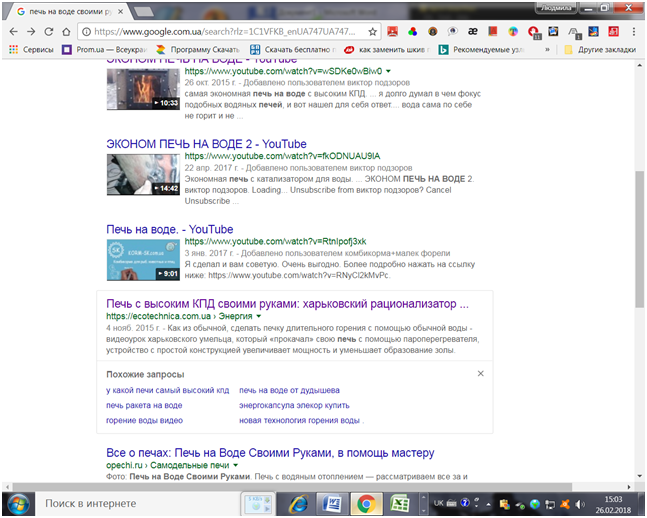647x518 pixels.
Task: Click the red image extension icon after star
Action: (x=392, y=31)
